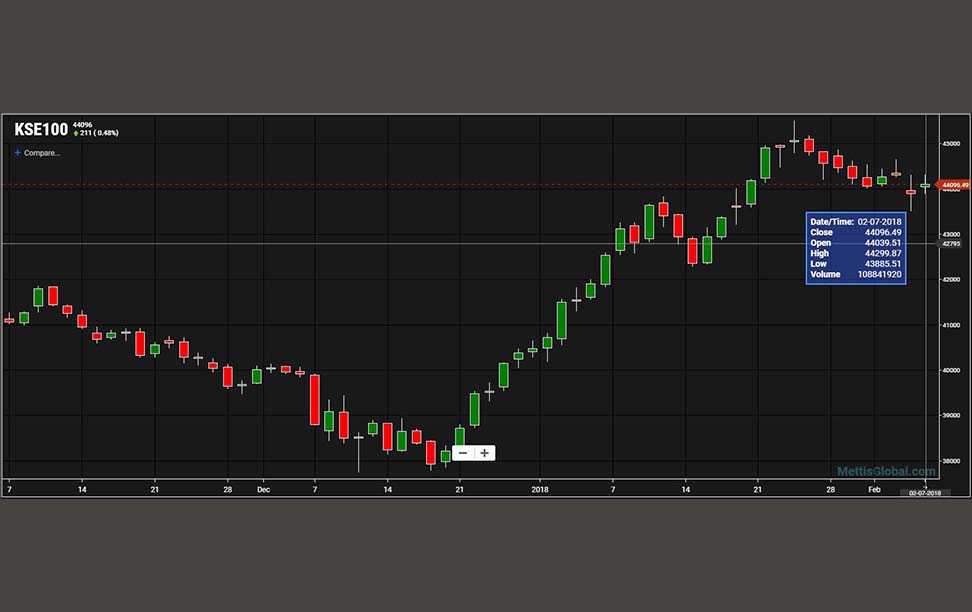The image size is (972, 612).
Task: Click the 42795 crosshair label on price axis
Action: pyautogui.click(x=951, y=244)
